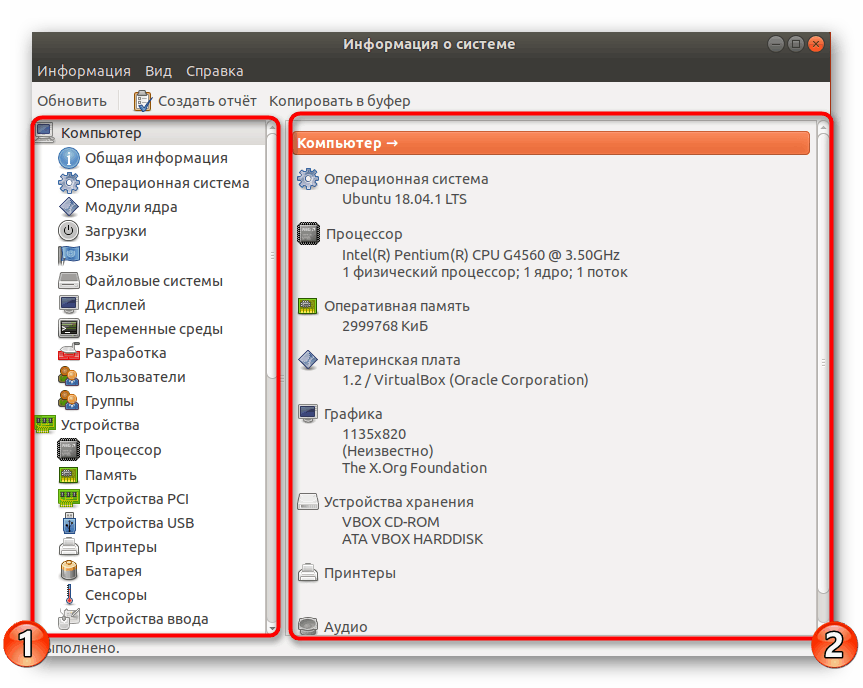
Task: Click the memory module icon for Память
Action: click(69, 474)
